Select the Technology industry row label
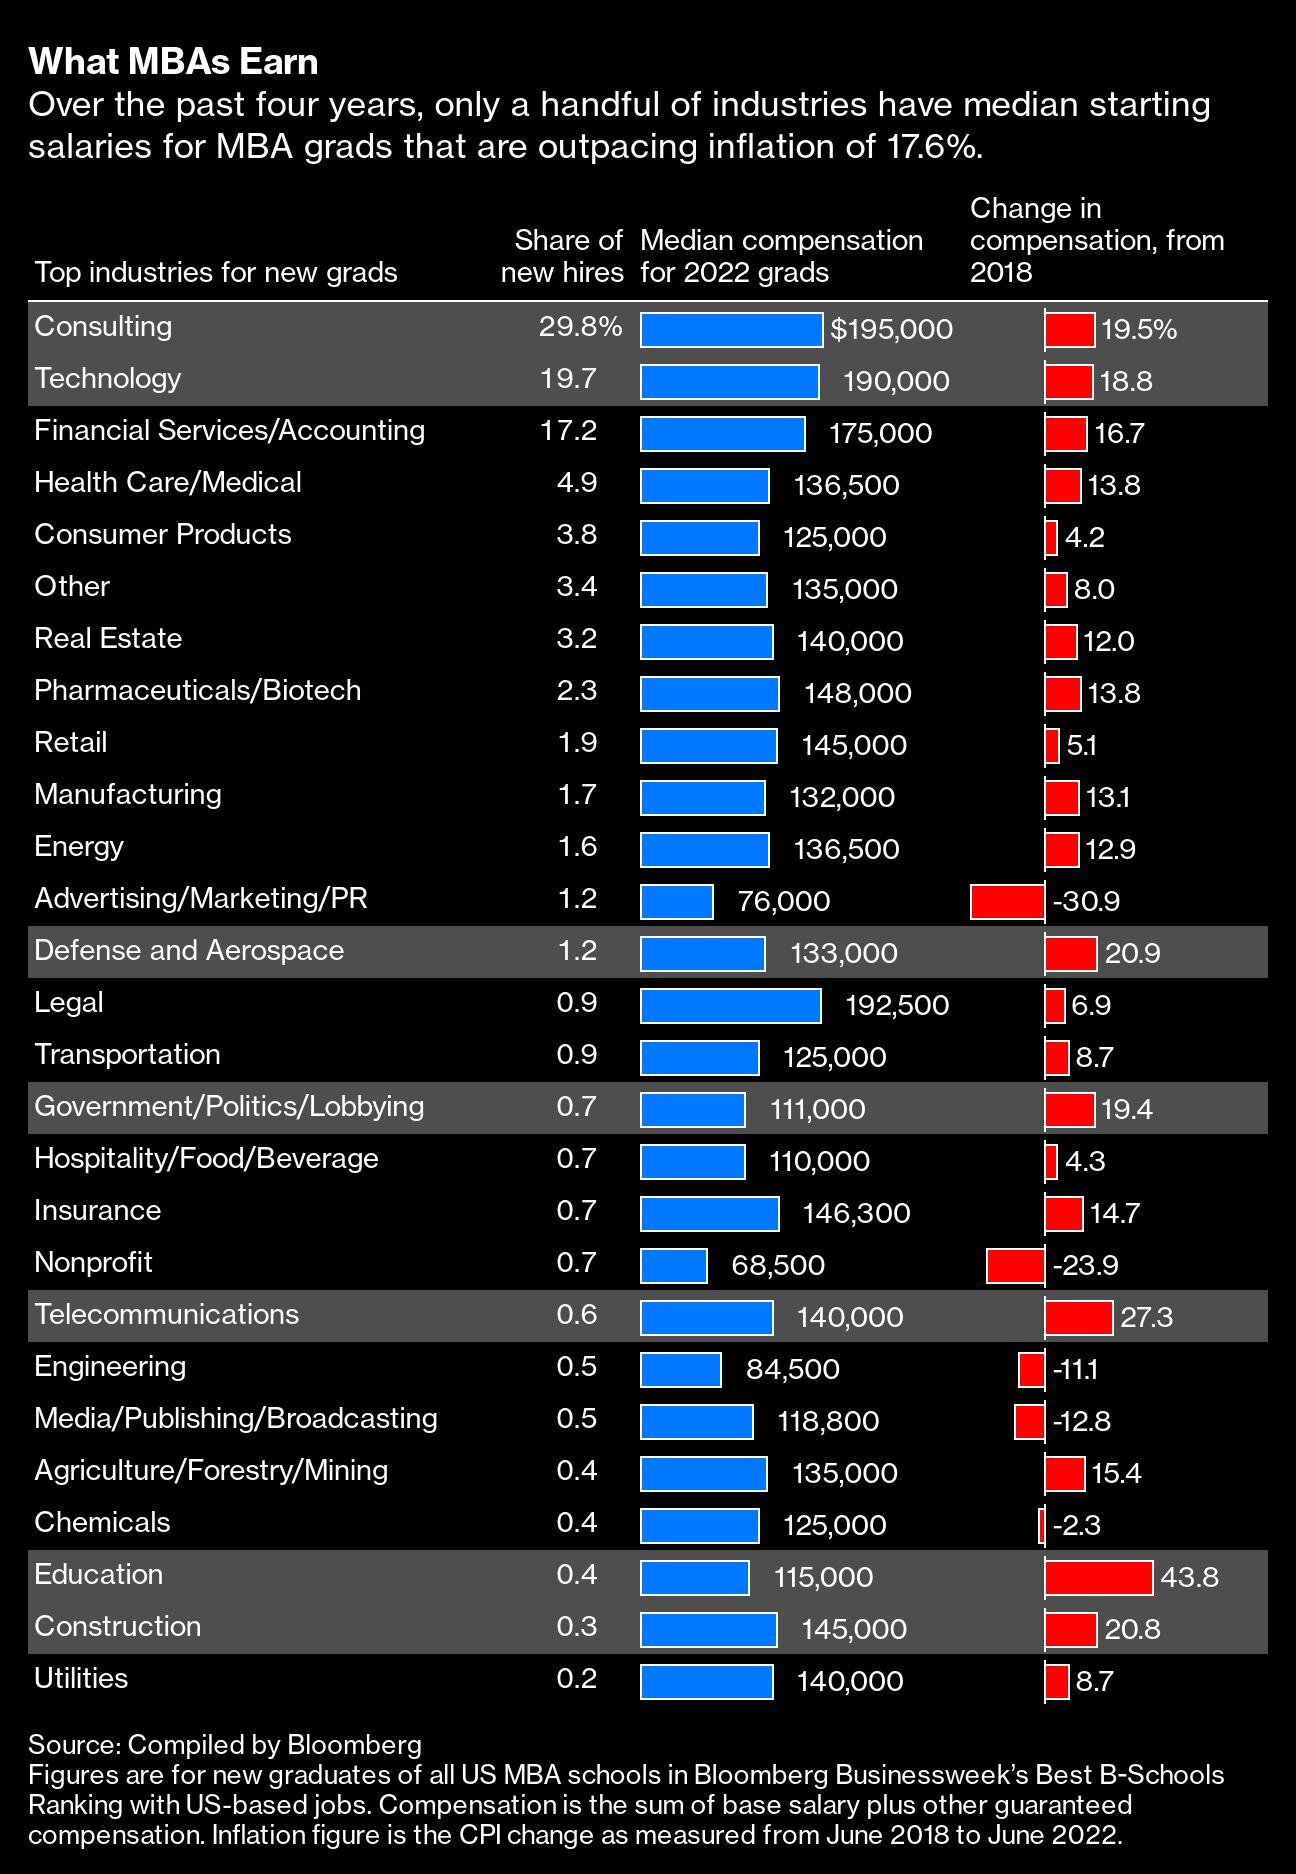The height and width of the screenshot is (1874, 1296). pyautogui.click(x=108, y=379)
